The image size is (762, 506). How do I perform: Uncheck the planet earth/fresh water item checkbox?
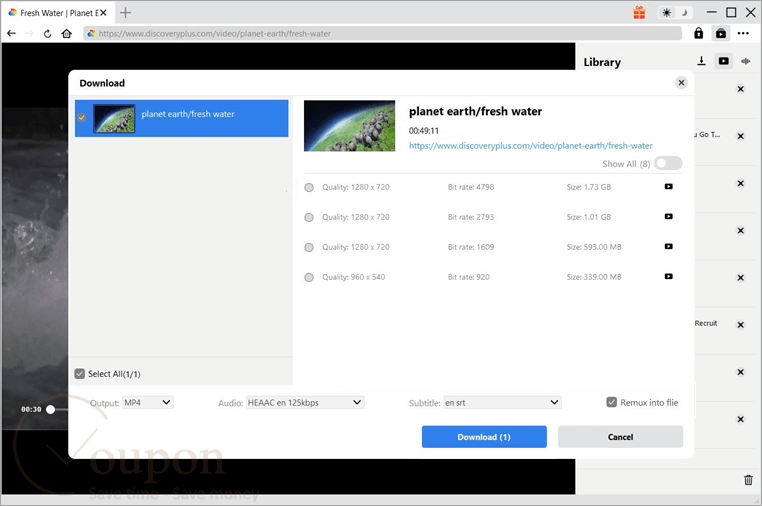coord(82,117)
